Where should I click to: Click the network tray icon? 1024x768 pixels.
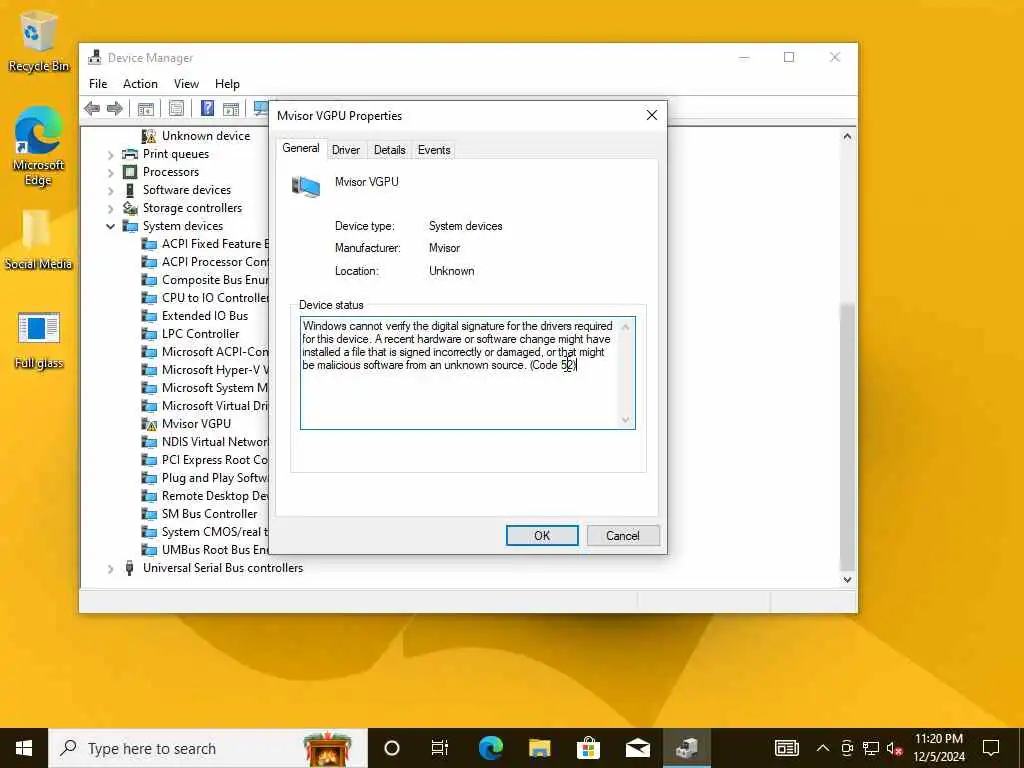tap(871, 748)
